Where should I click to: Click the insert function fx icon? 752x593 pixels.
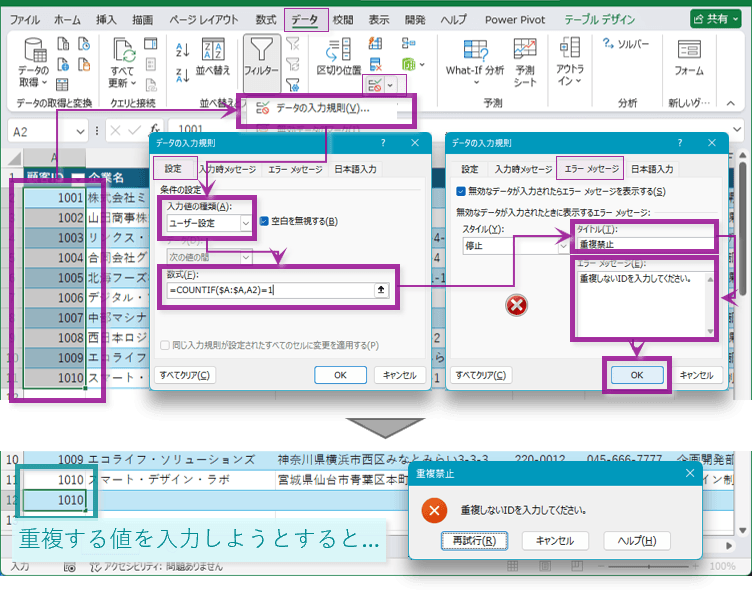(154, 130)
